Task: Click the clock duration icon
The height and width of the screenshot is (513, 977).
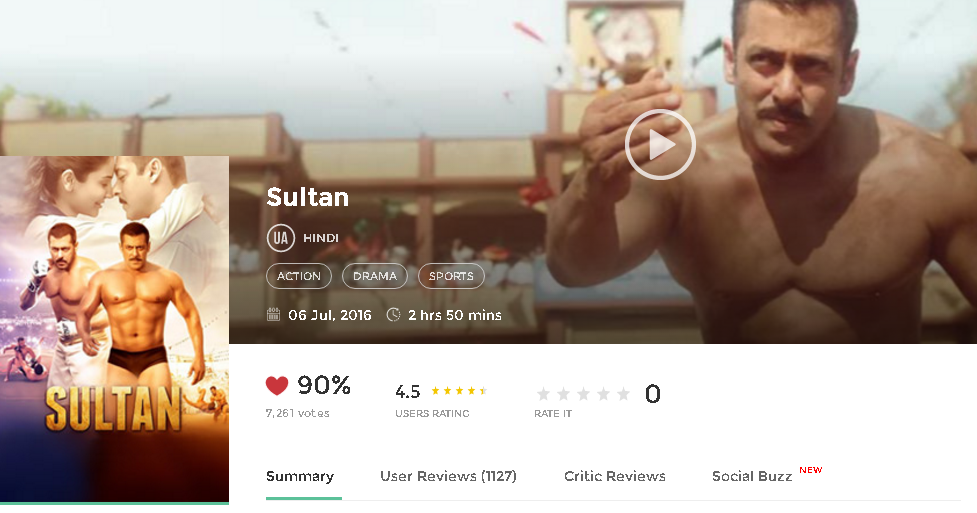Action: (393, 315)
